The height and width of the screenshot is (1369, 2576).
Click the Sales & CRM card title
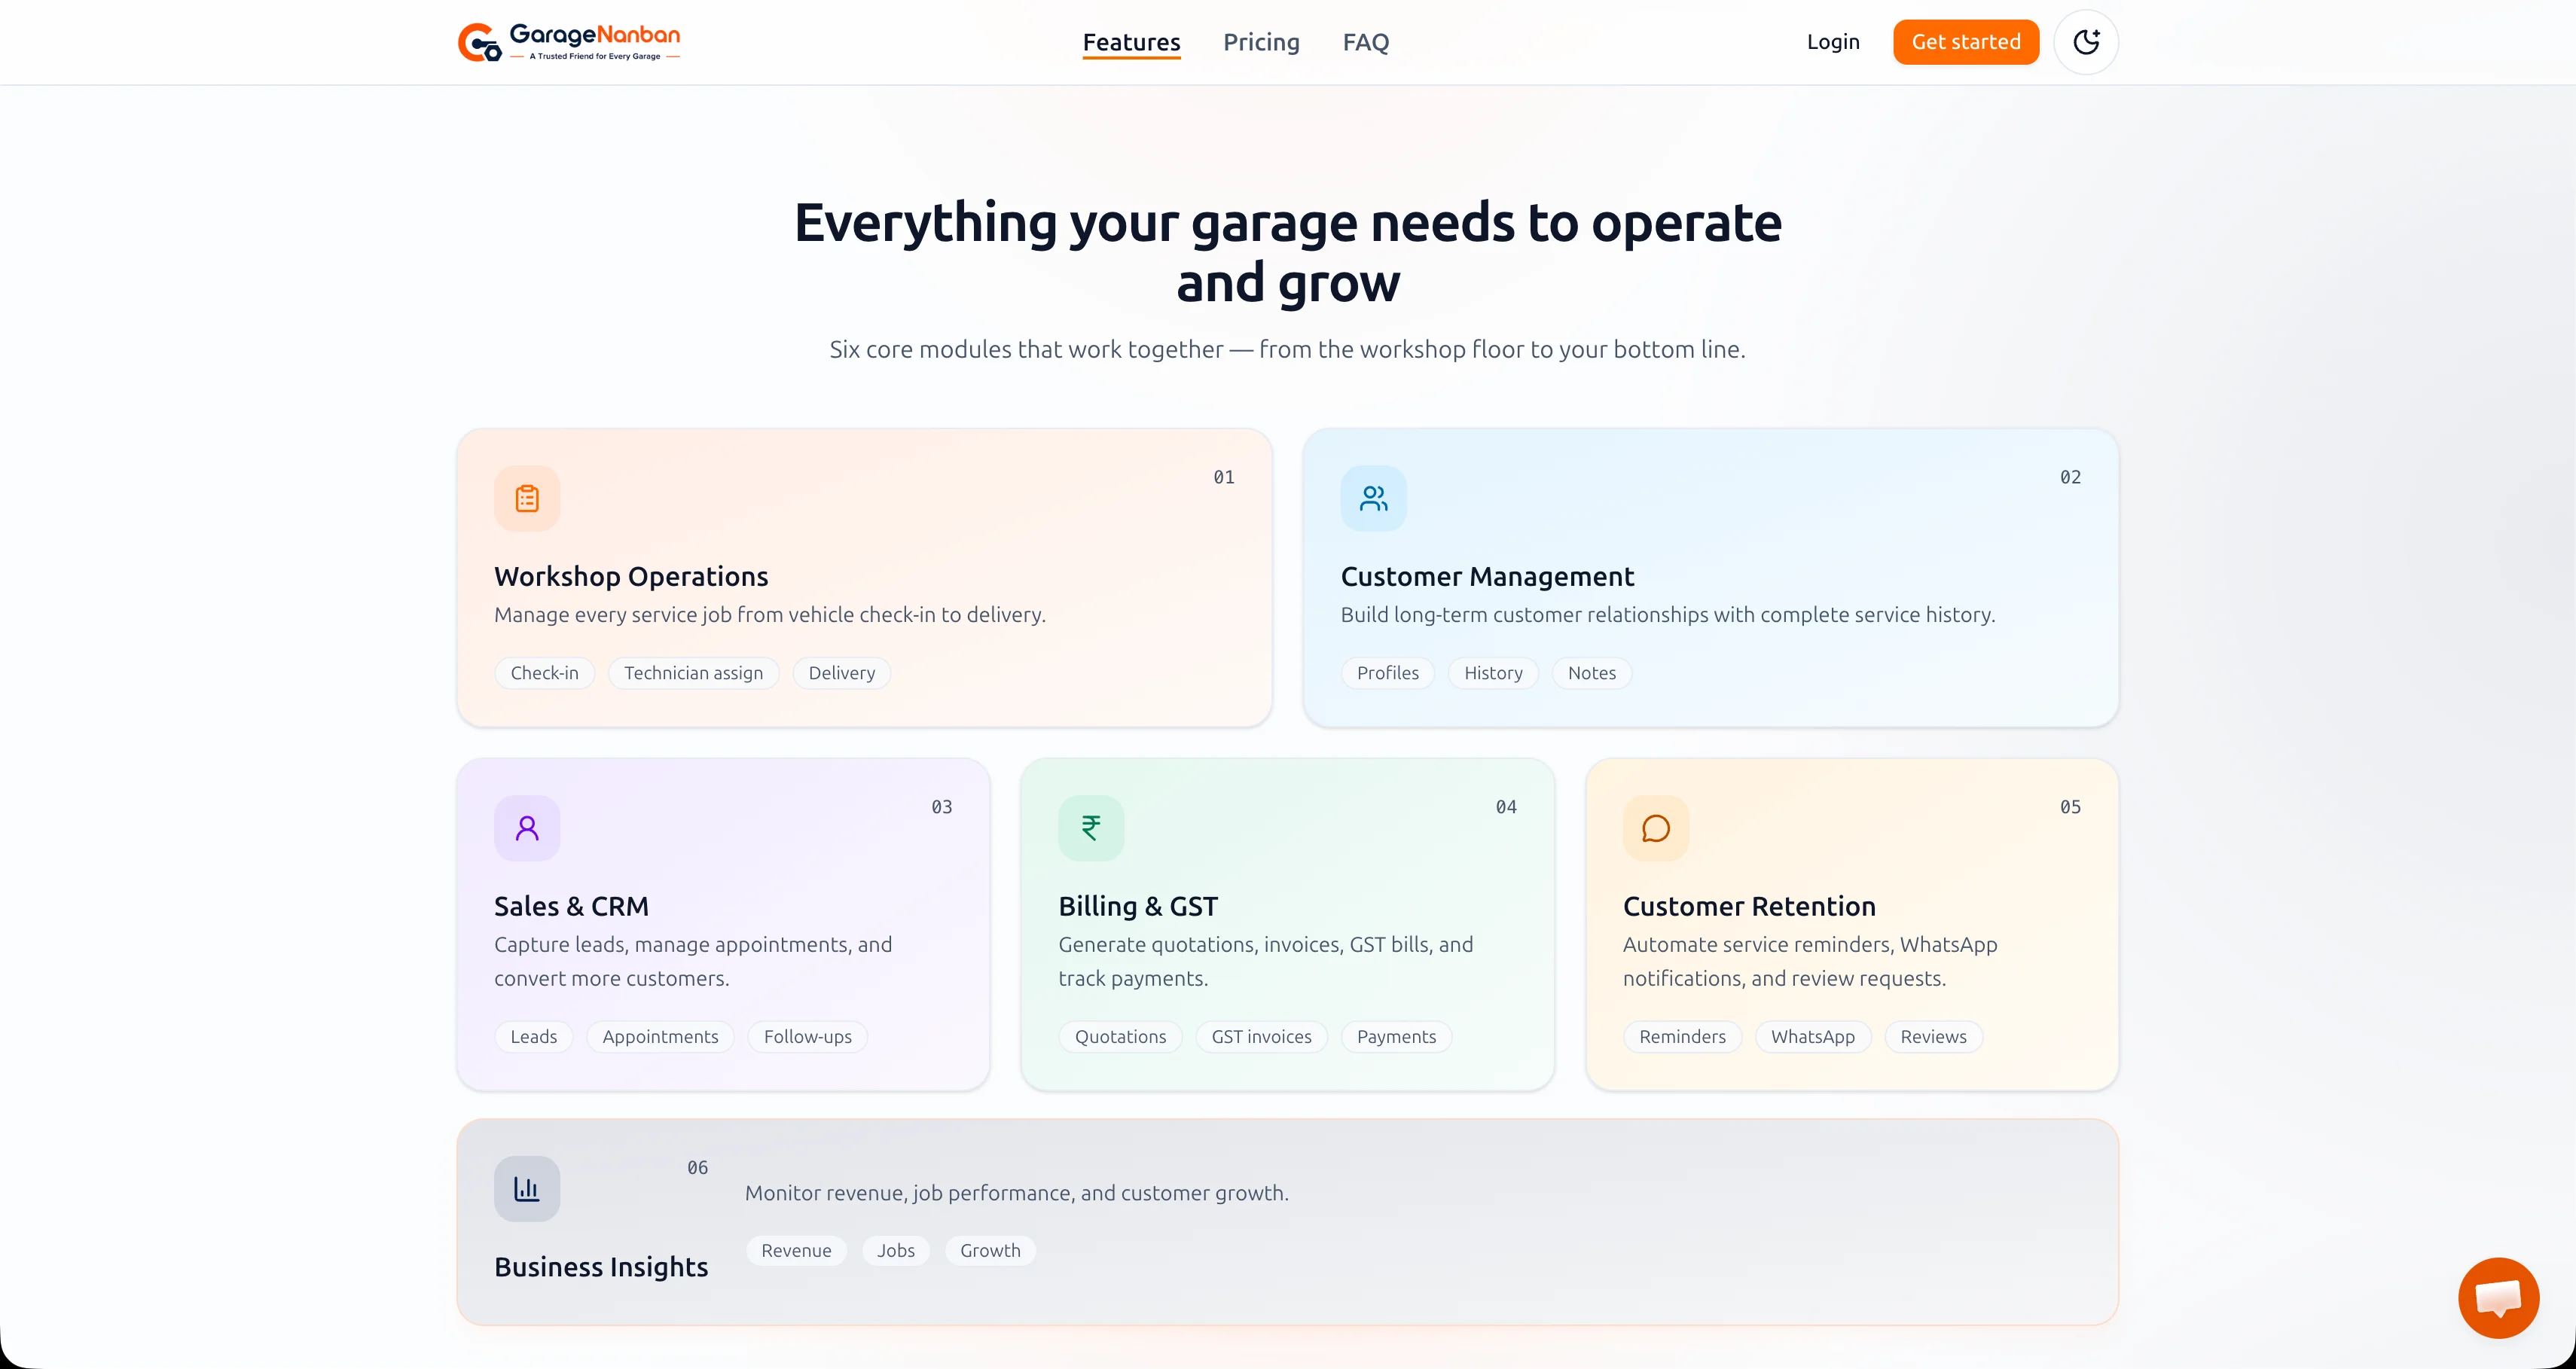[571, 907]
